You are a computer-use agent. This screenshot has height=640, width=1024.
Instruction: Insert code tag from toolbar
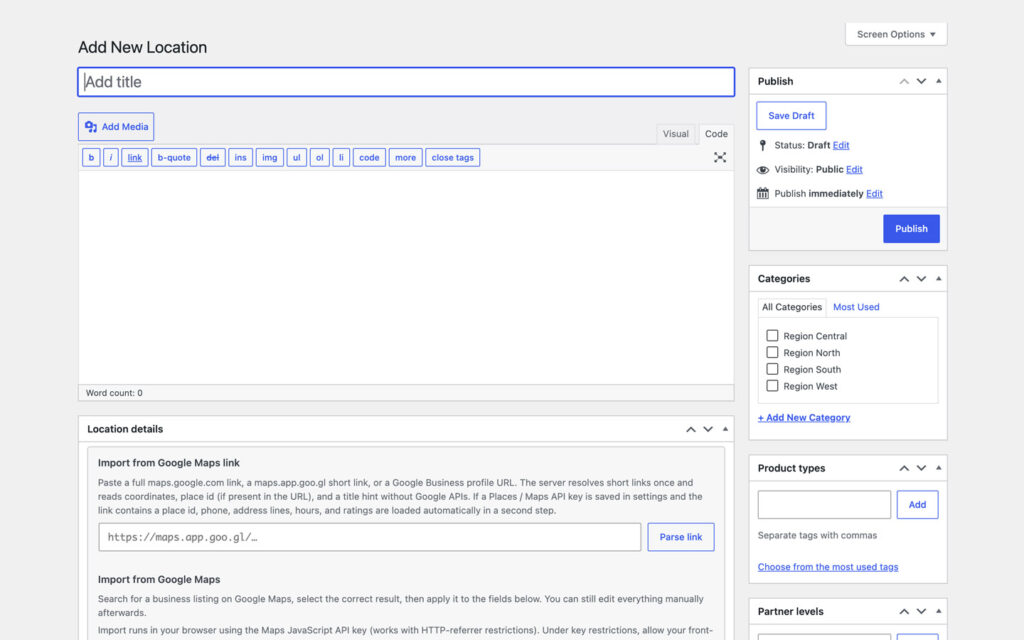369,157
